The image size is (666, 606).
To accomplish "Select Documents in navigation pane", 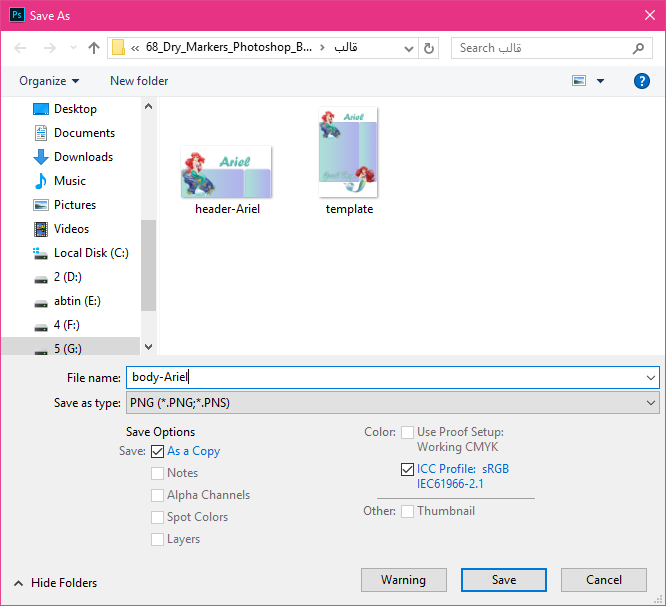I will pos(84,133).
